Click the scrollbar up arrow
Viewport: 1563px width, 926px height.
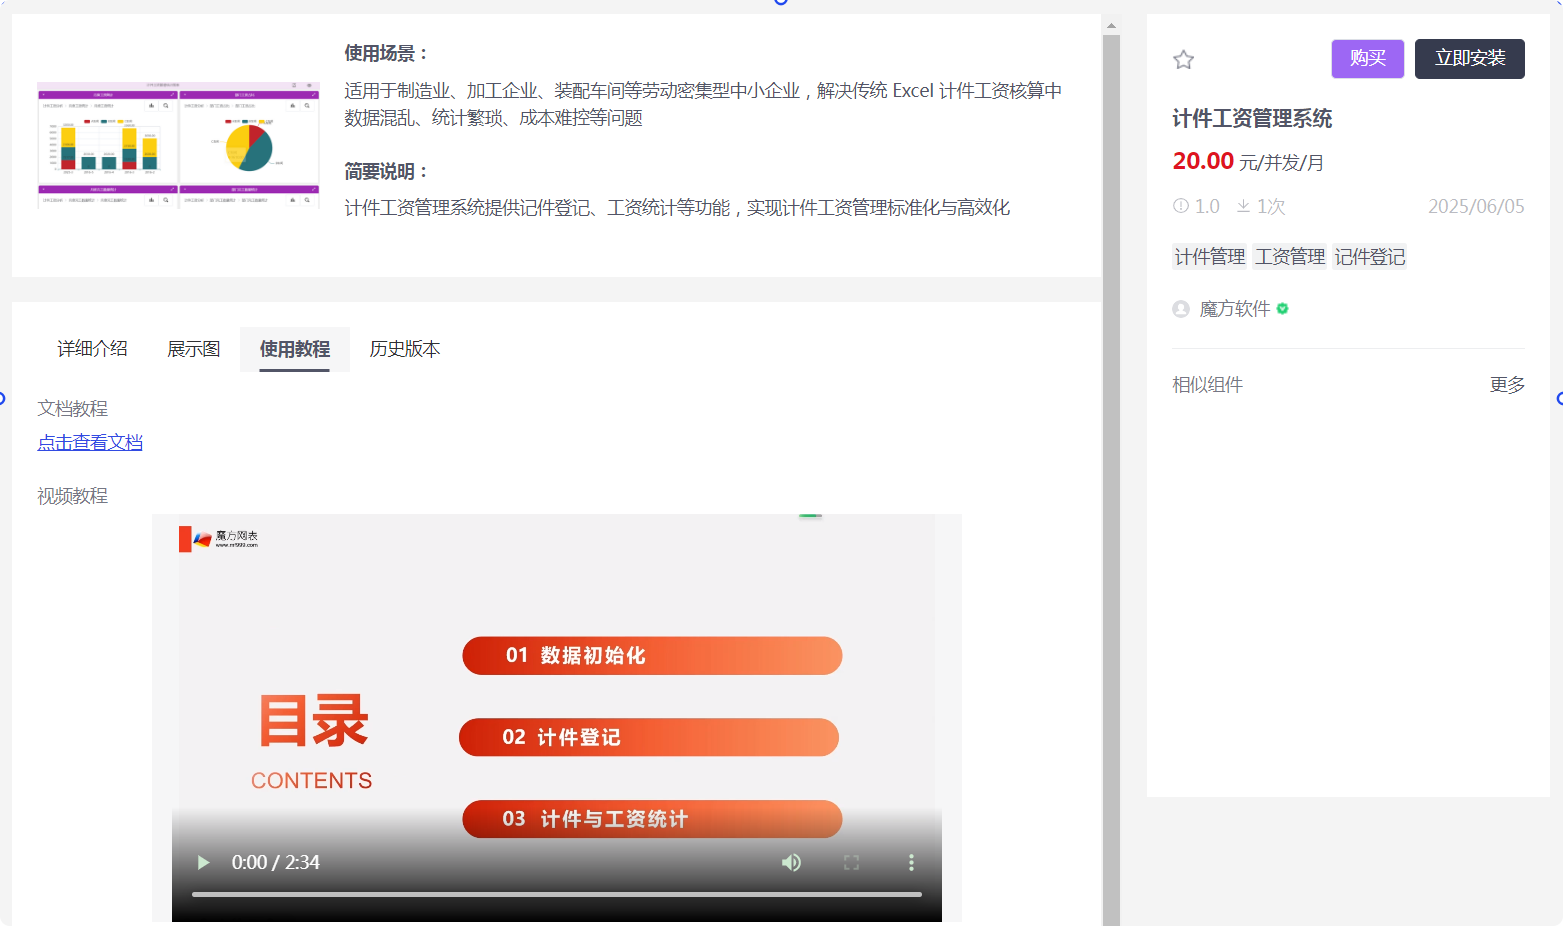point(1111,26)
